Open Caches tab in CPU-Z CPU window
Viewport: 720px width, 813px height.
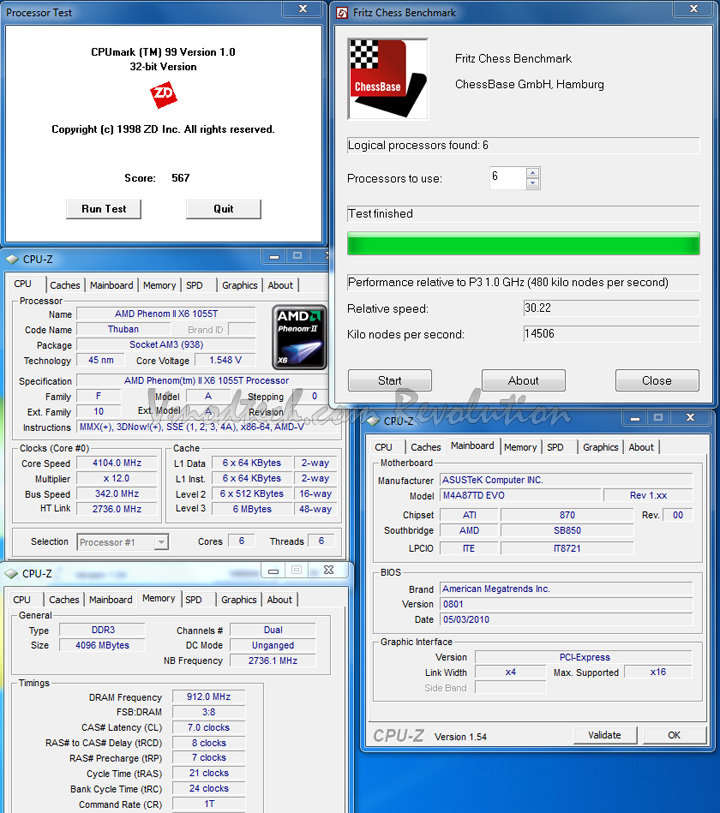[65, 285]
